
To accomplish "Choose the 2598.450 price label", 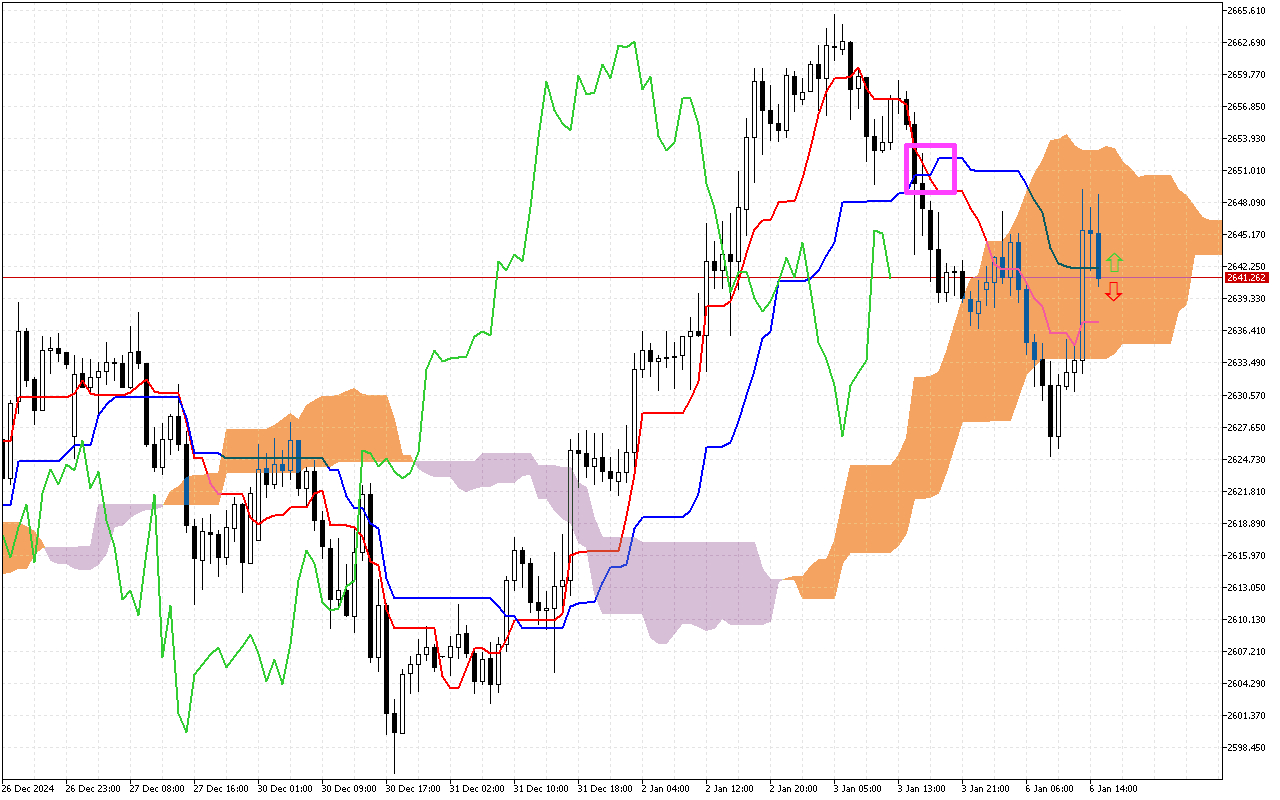I will point(1245,748).
